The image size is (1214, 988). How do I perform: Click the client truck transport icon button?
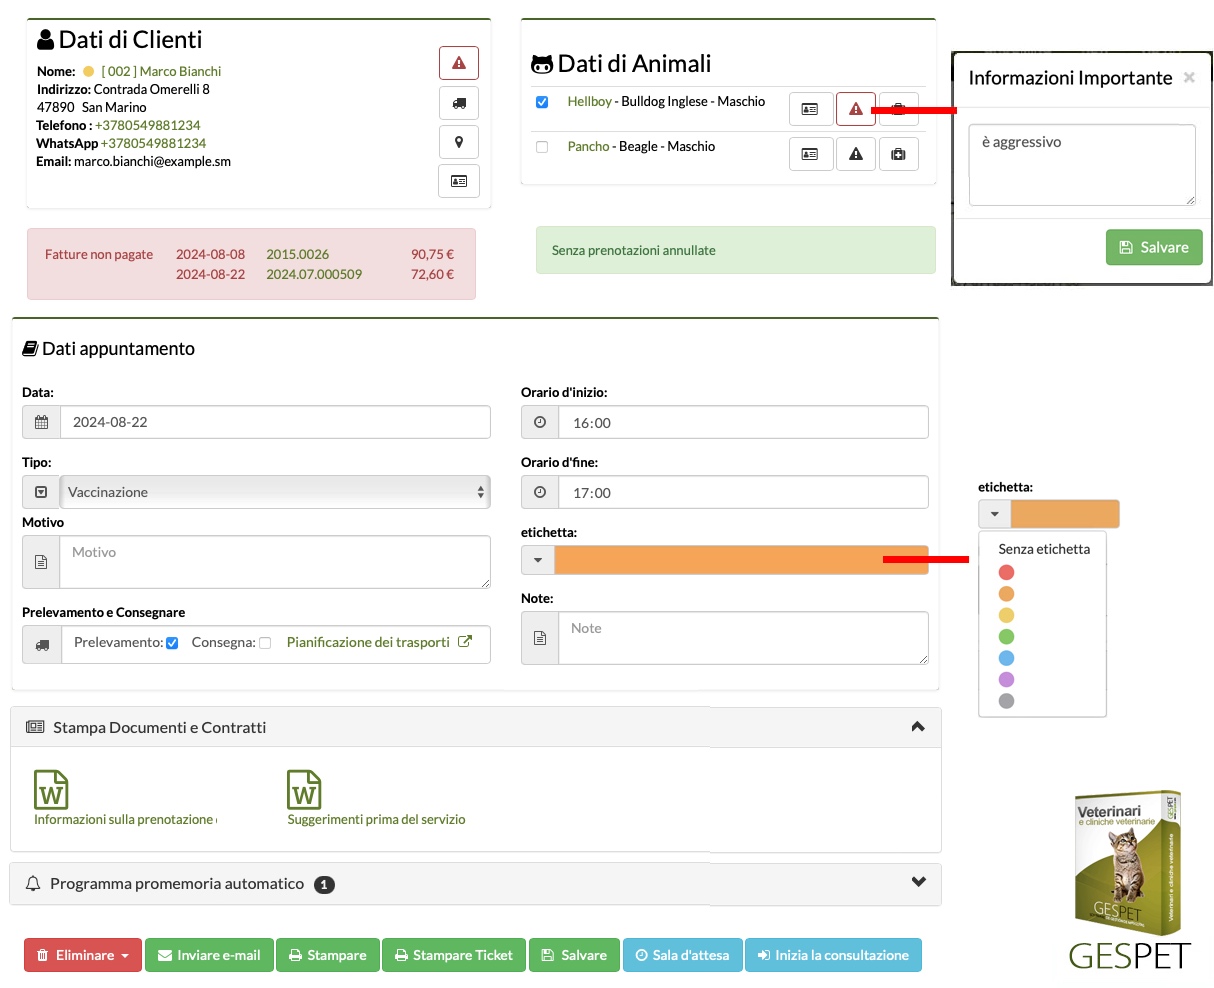click(x=459, y=103)
